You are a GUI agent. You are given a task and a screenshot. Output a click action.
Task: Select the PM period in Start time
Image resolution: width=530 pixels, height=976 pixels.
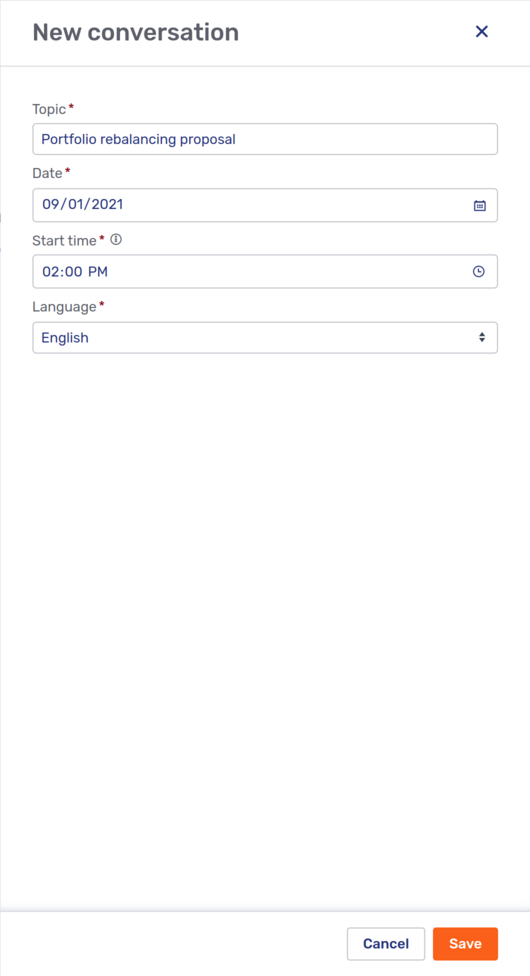(97, 271)
